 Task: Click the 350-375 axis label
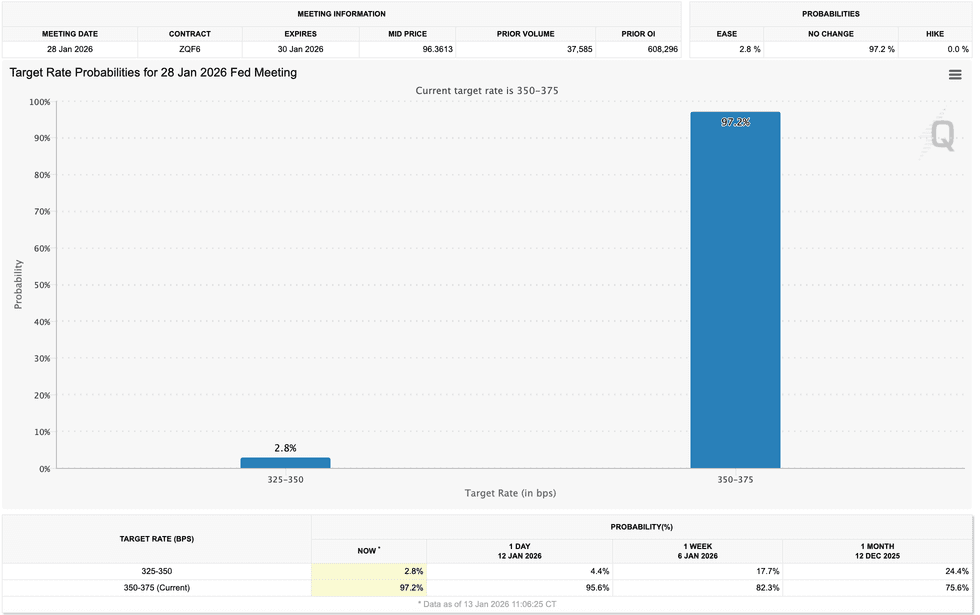click(735, 480)
